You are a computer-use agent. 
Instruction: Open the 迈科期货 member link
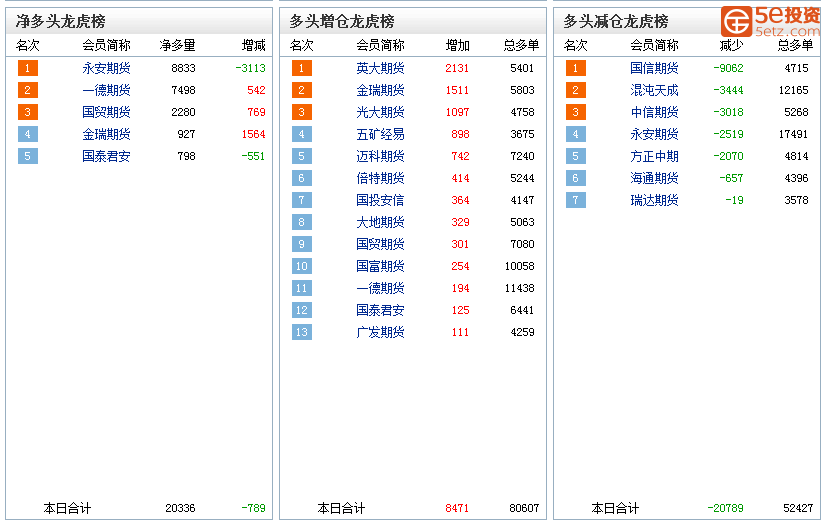(380, 156)
